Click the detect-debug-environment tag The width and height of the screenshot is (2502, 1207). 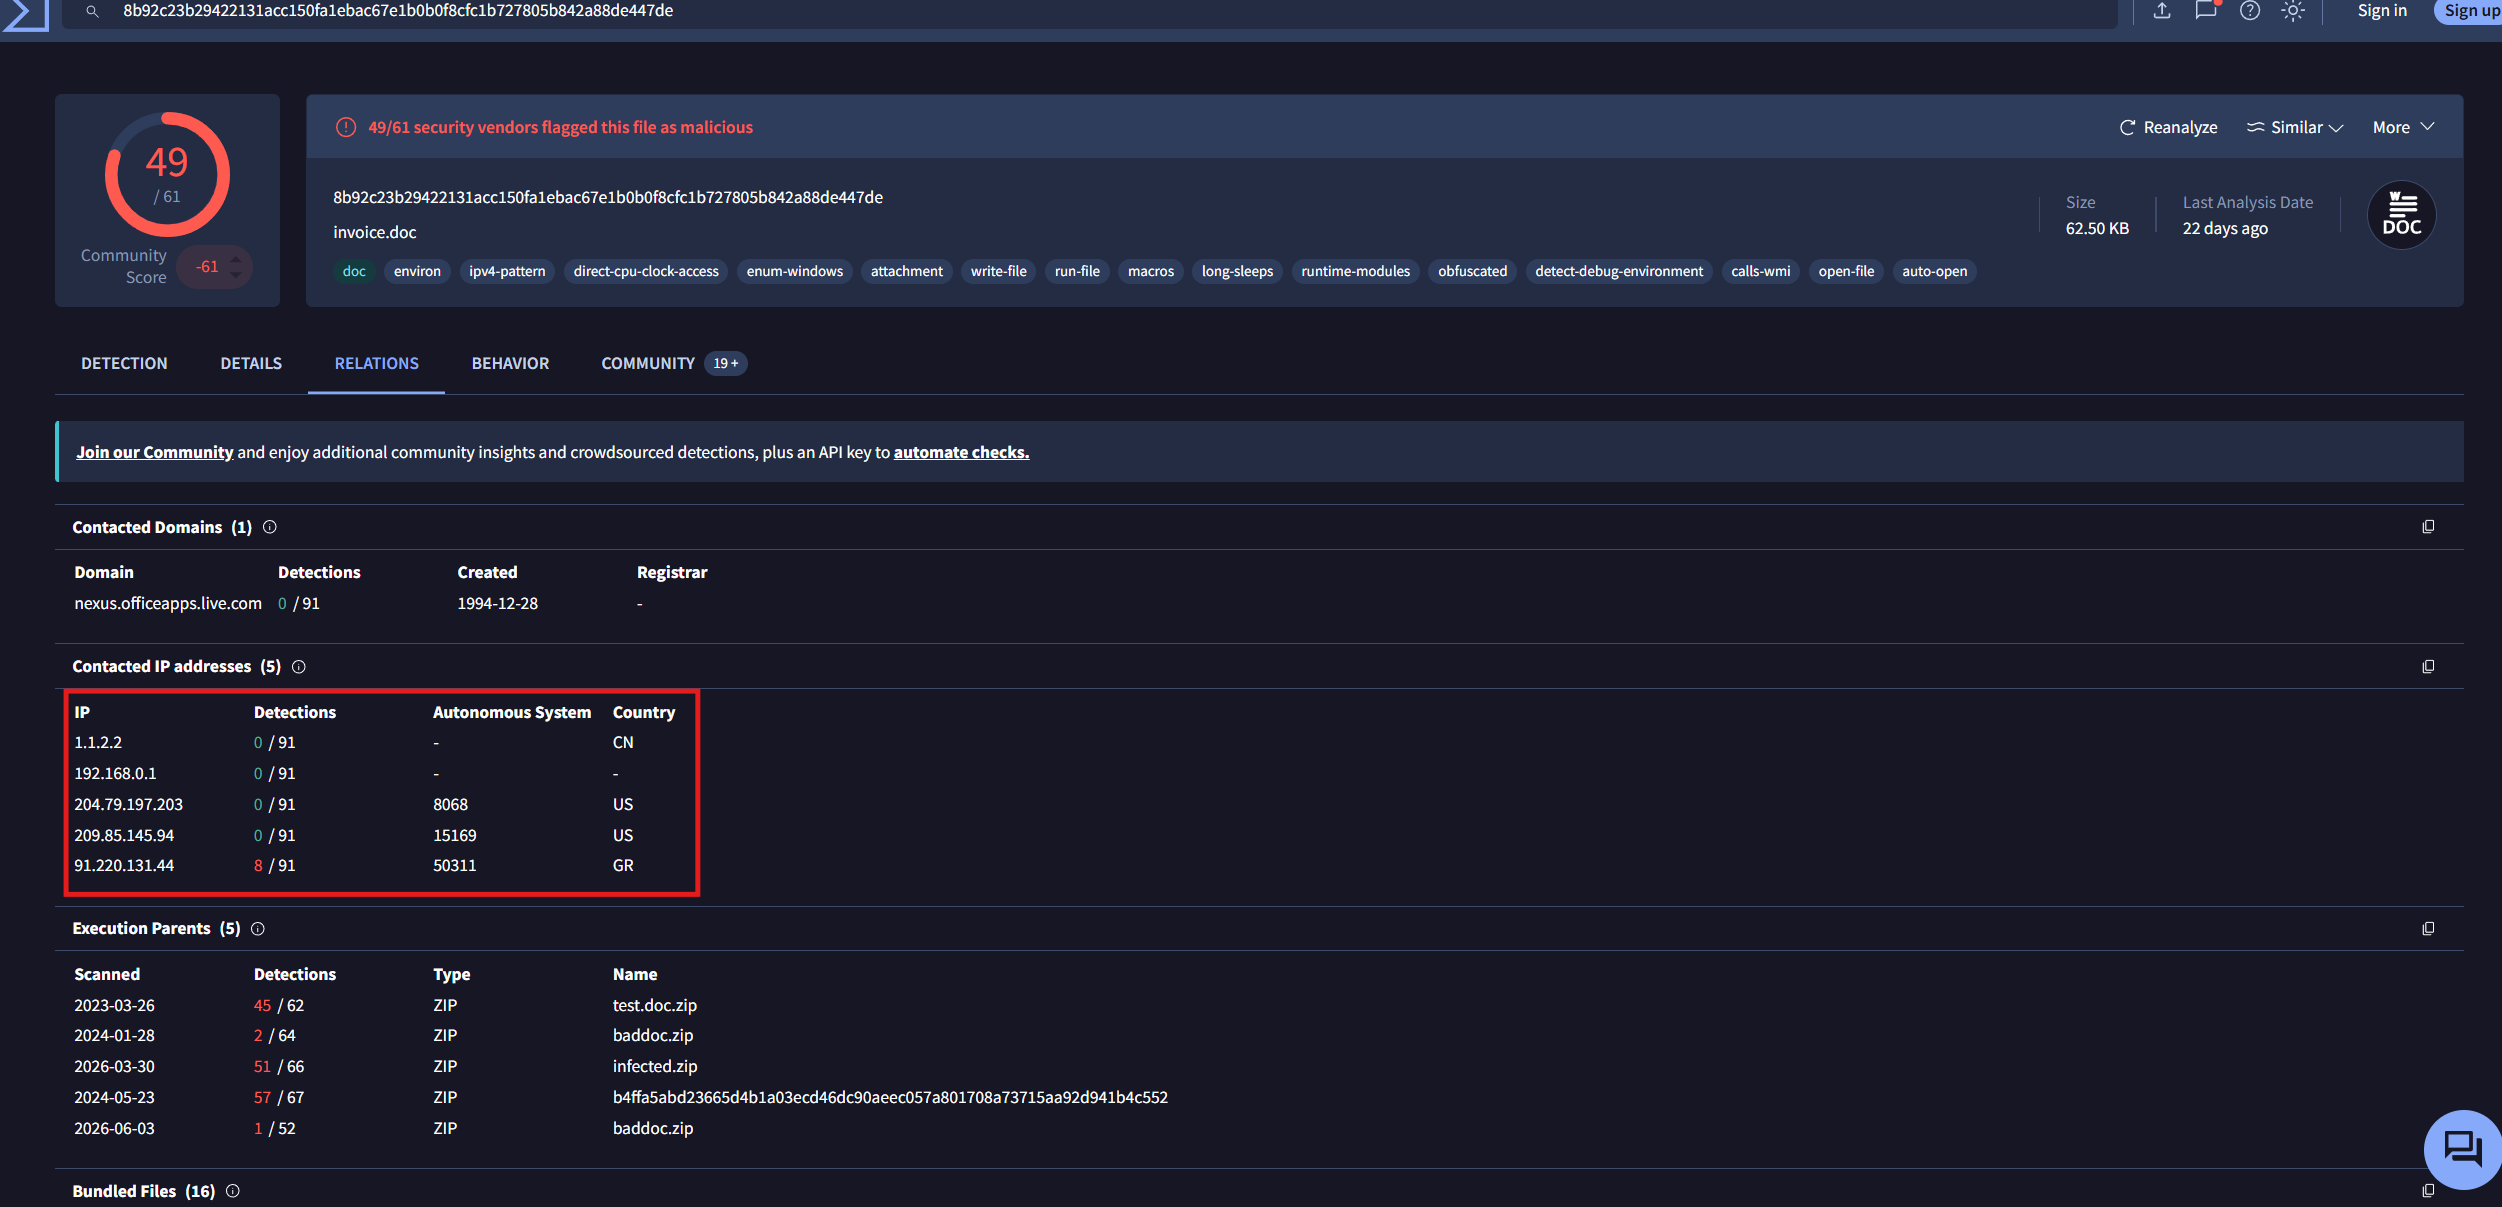point(1619,271)
